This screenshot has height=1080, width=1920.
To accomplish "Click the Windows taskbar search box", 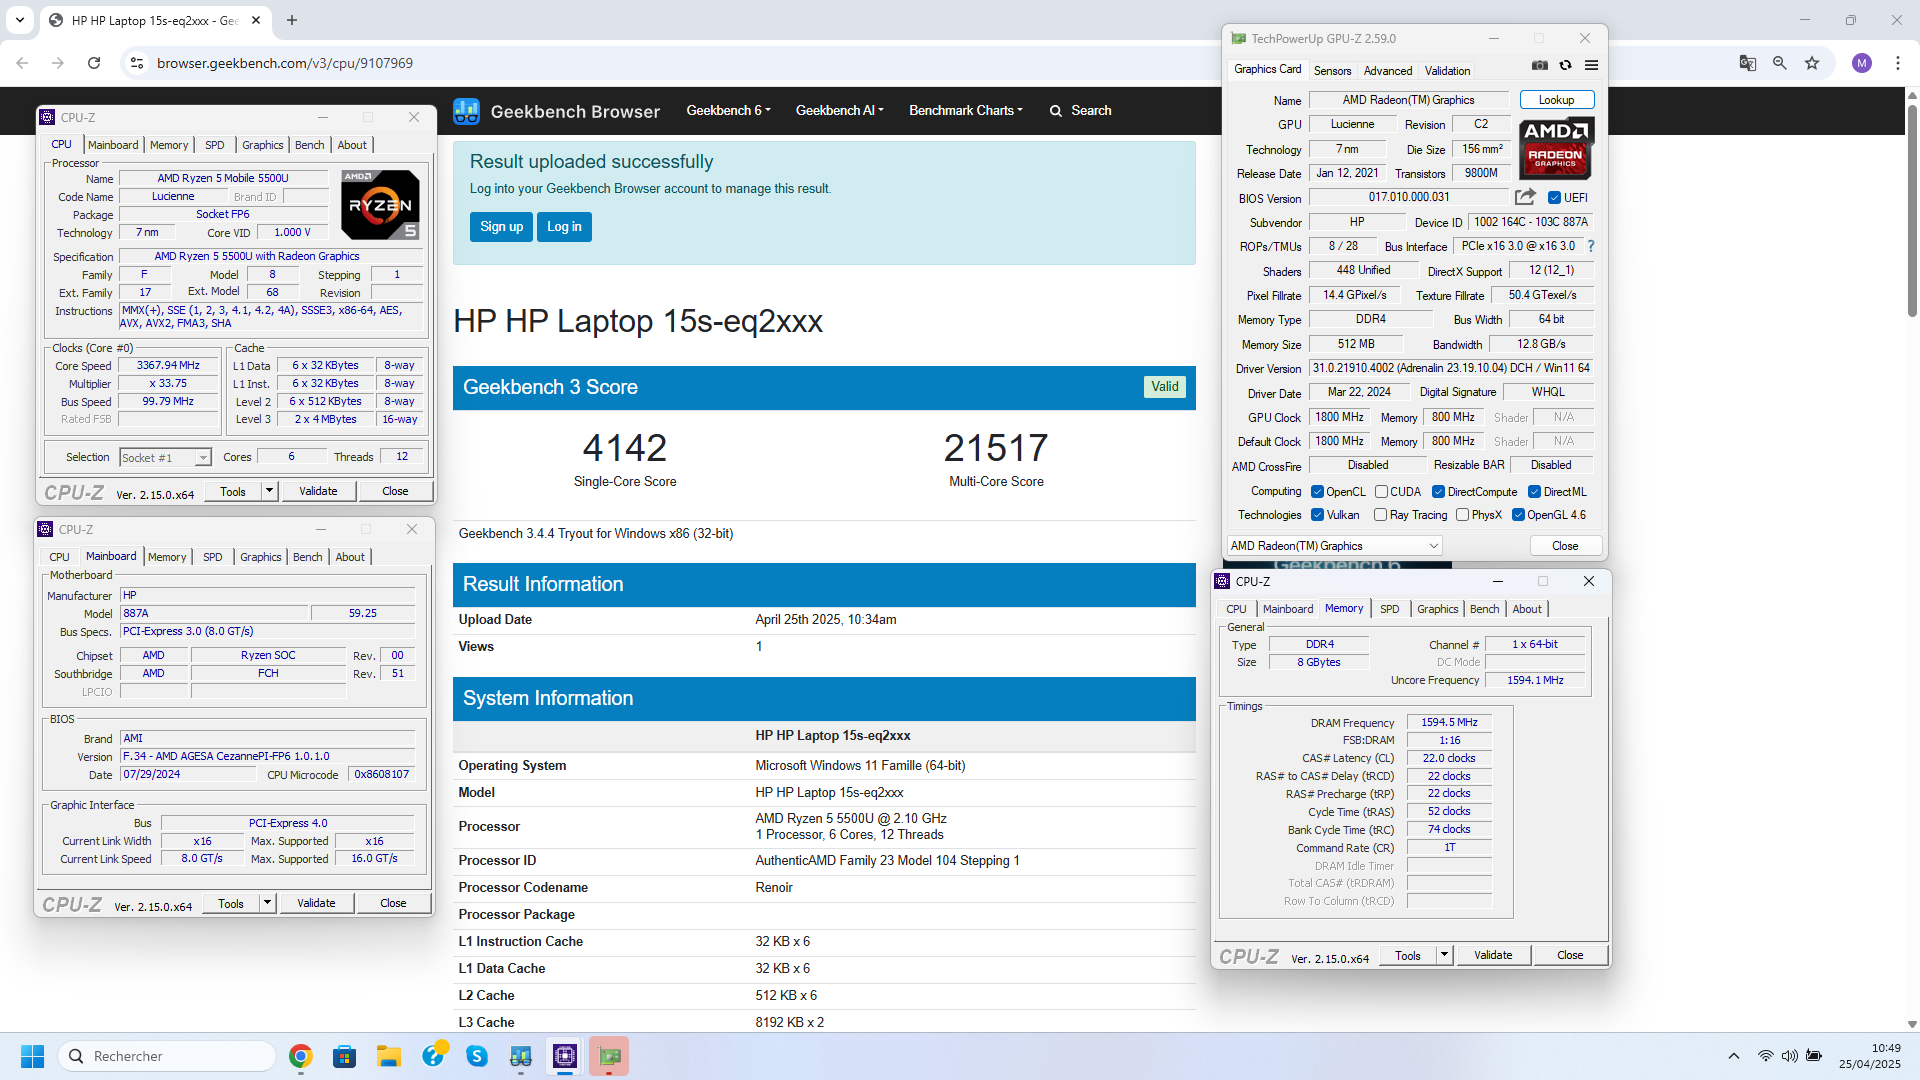I will pos(168,1056).
